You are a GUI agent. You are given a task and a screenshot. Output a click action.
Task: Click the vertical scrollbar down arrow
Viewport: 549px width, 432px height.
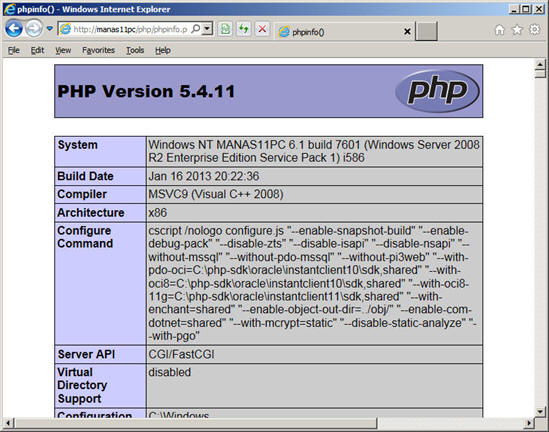[540, 412]
